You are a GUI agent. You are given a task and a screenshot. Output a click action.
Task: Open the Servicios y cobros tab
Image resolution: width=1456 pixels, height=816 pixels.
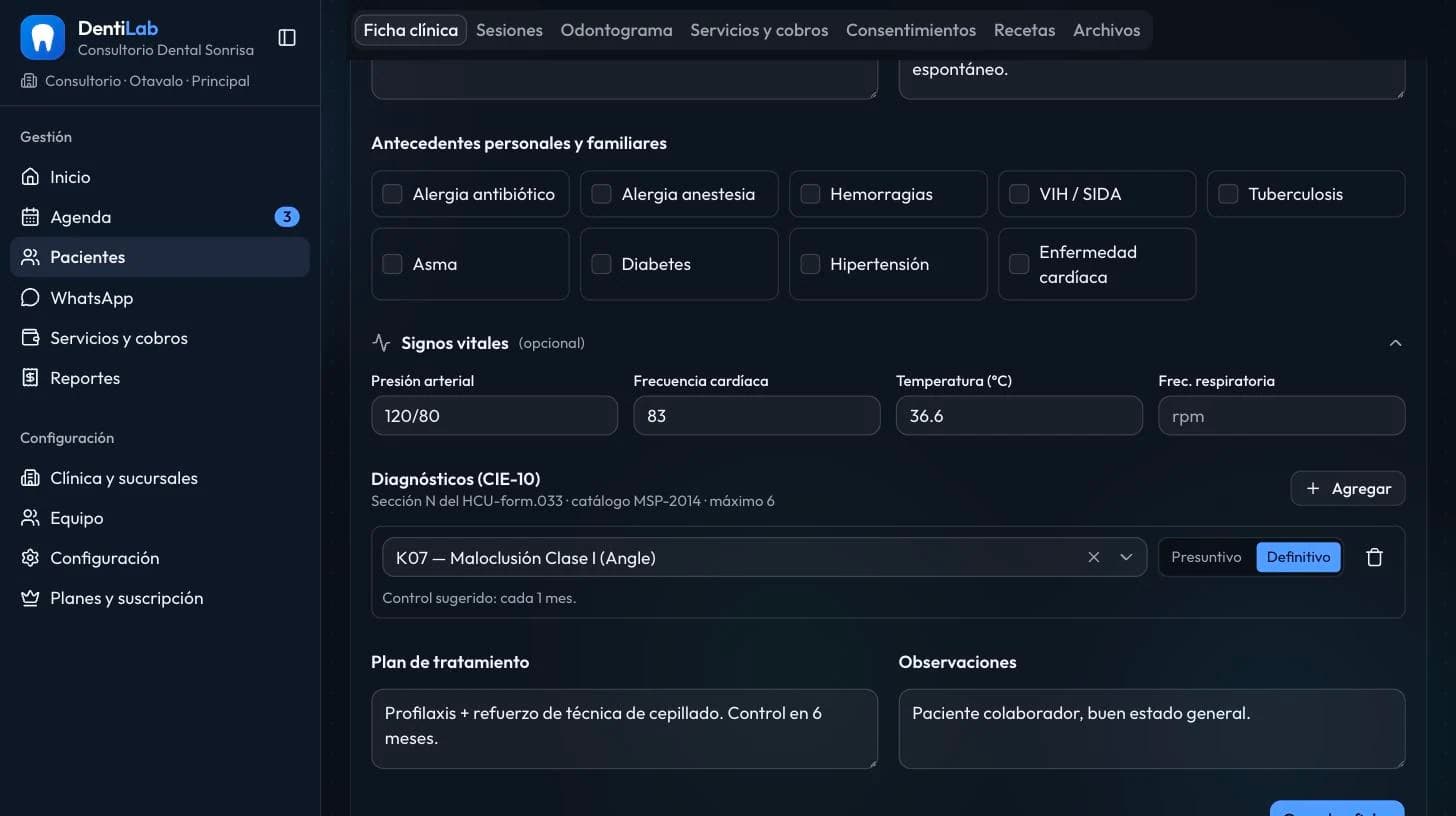(759, 30)
